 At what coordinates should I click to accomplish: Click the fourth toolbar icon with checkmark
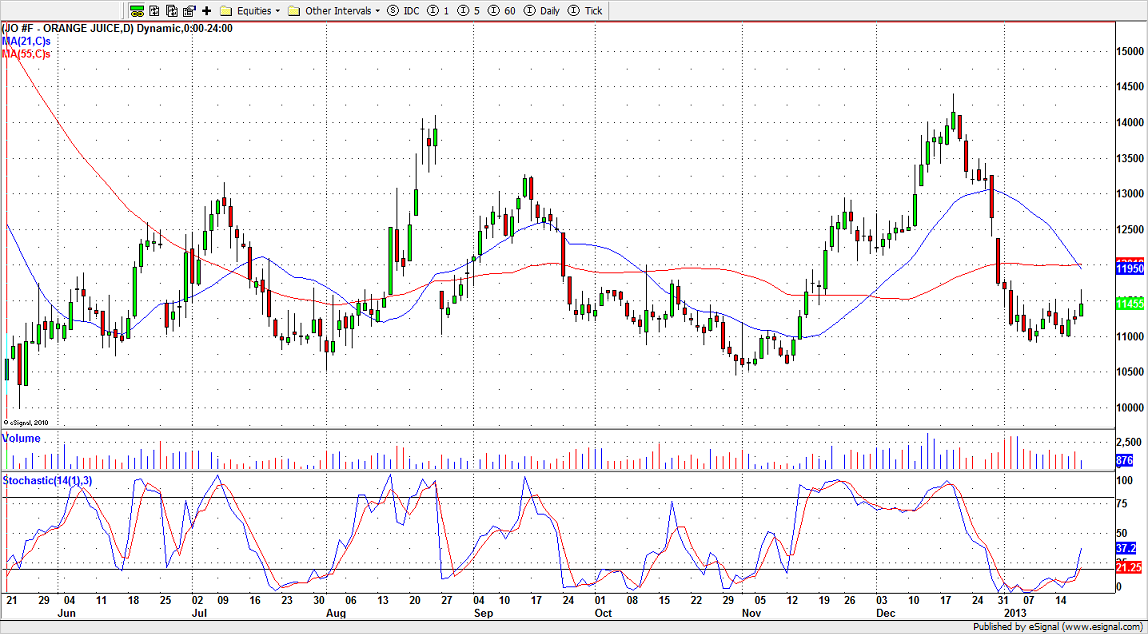[x=188, y=10]
